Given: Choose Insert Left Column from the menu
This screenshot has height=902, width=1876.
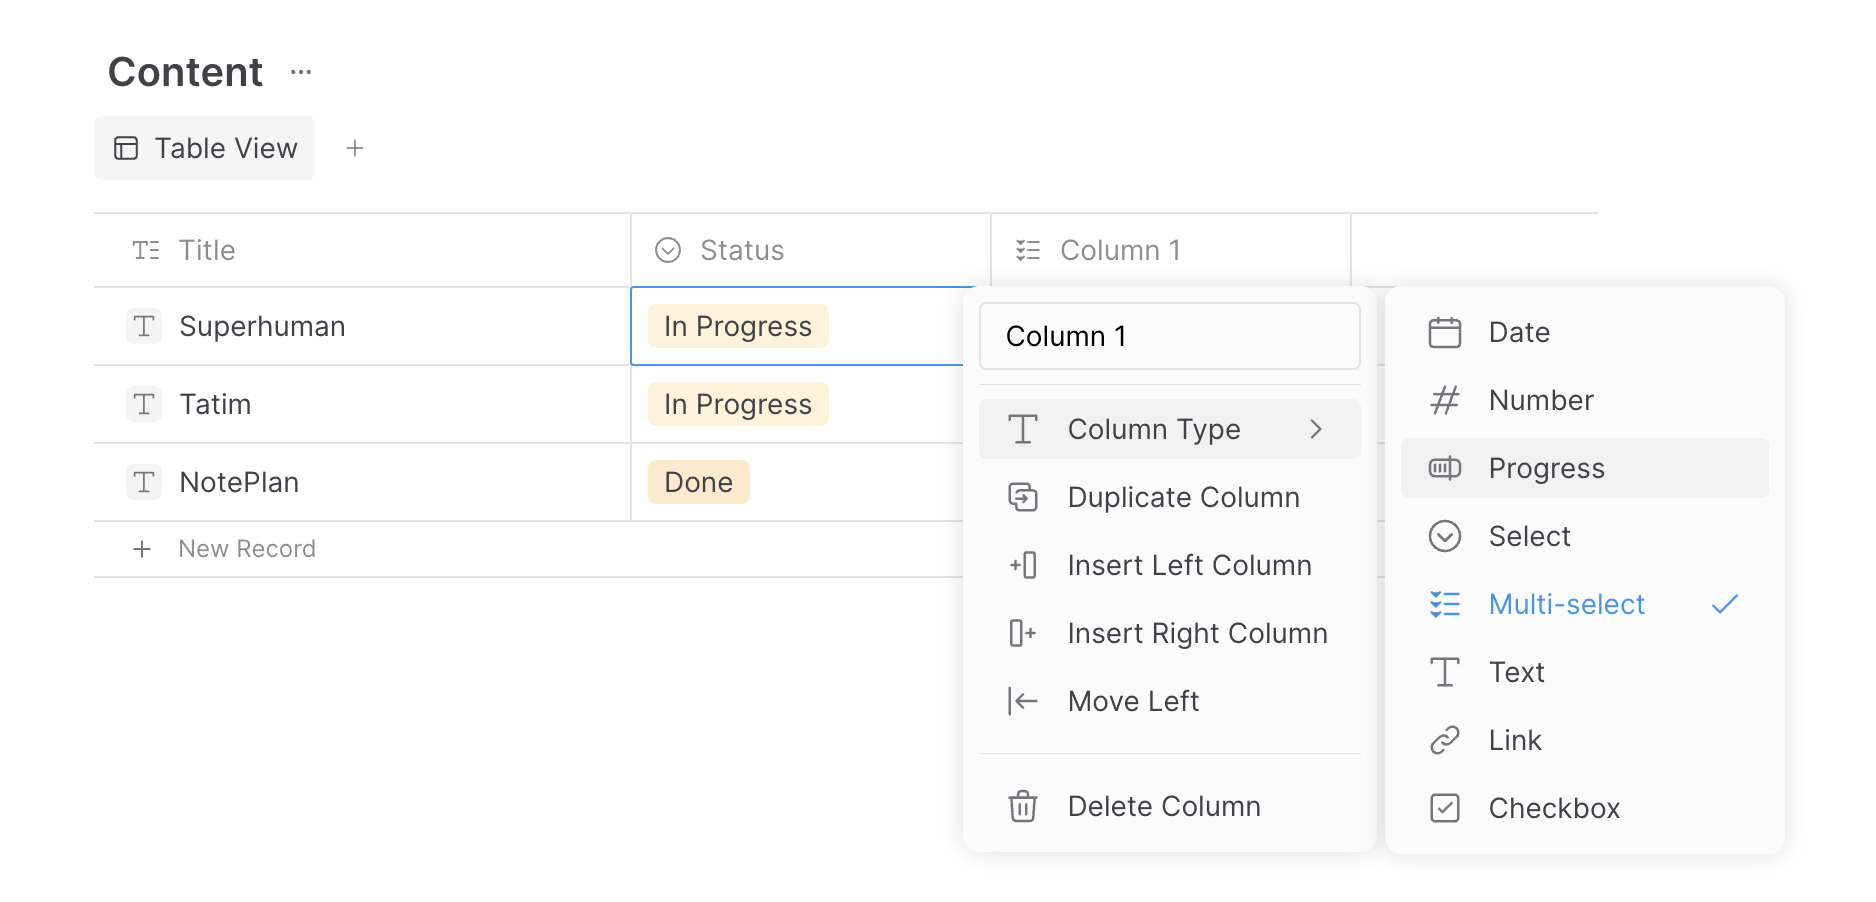Looking at the screenshot, I should coord(1189,565).
